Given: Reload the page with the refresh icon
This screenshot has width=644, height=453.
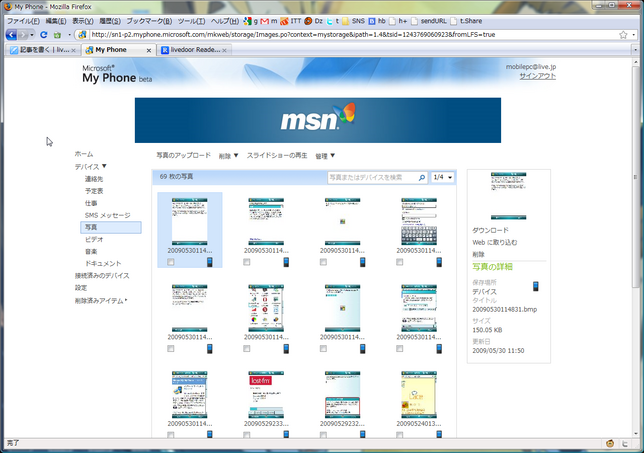Looking at the screenshot, I should coord(44,35).
